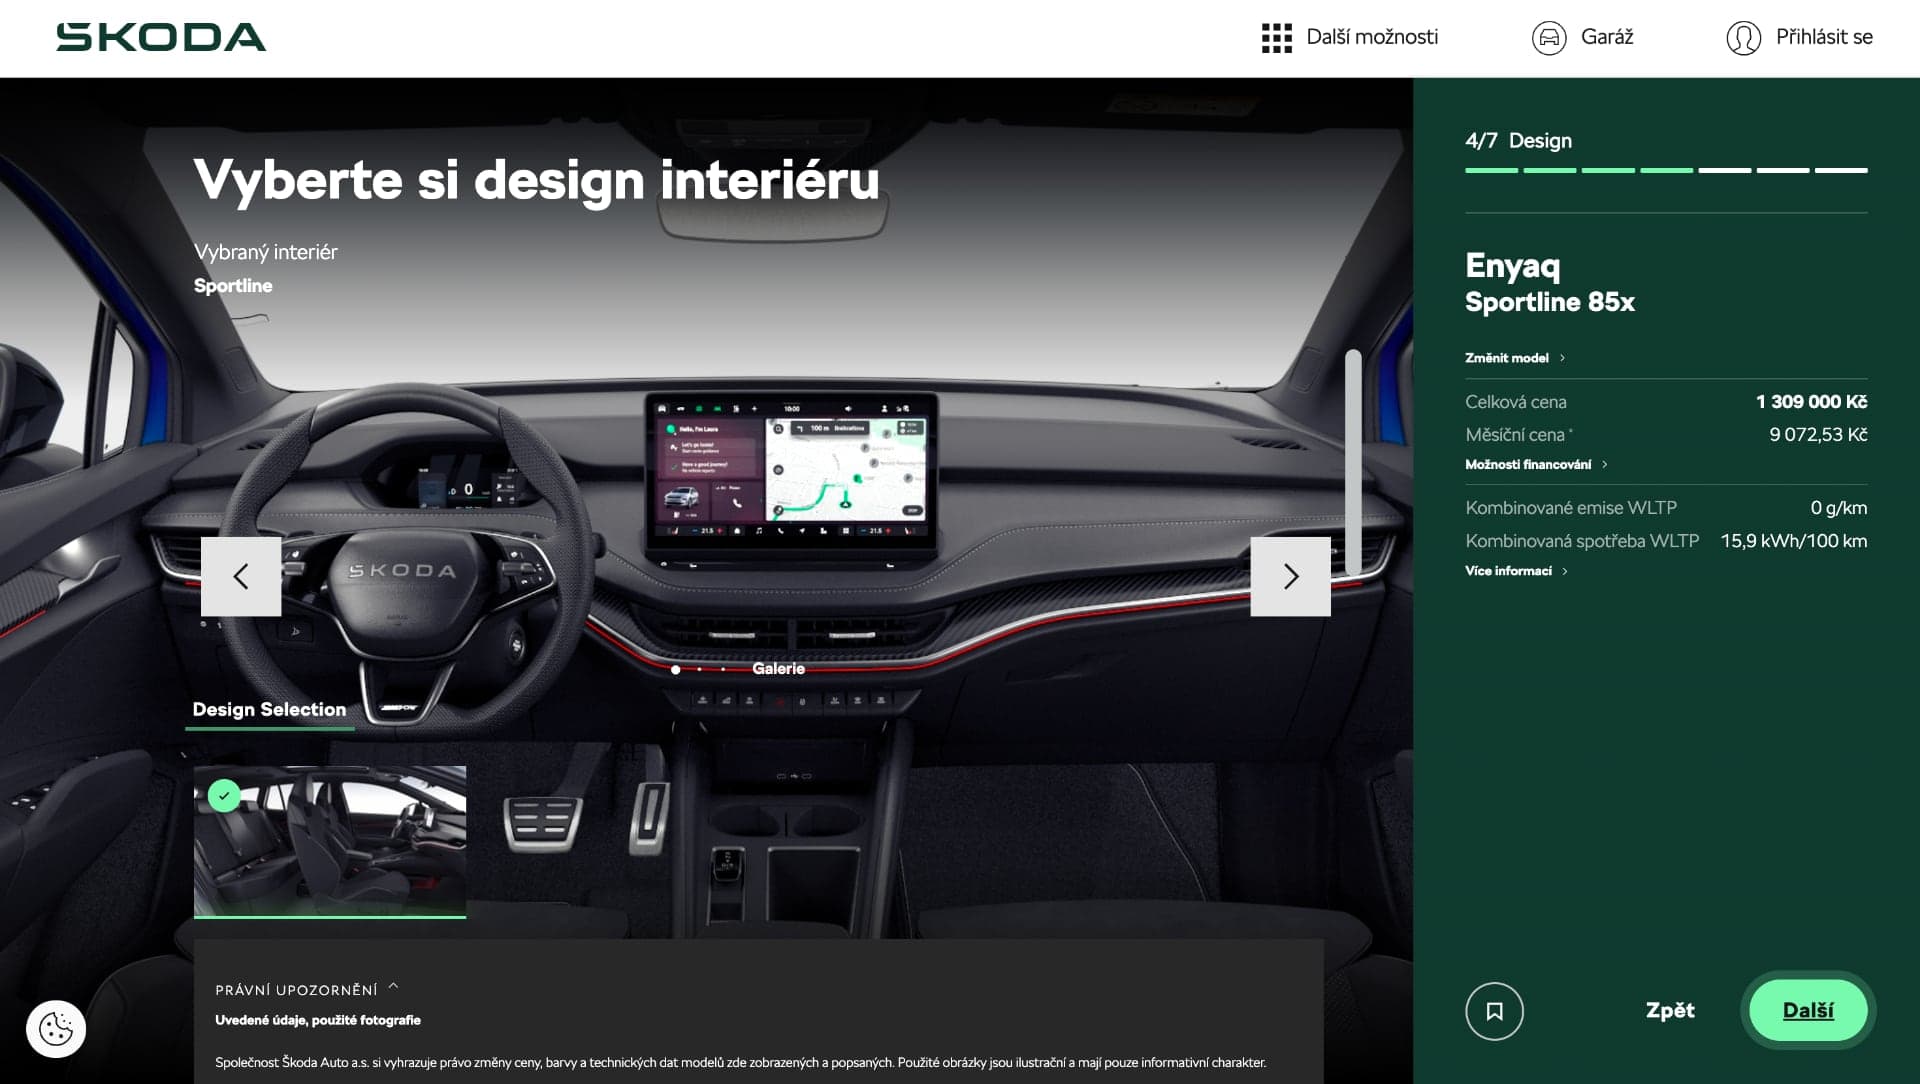This screenshot has height=1084, width=1920.
Task: Open cookie settings icon
Action: [56, 1029]
